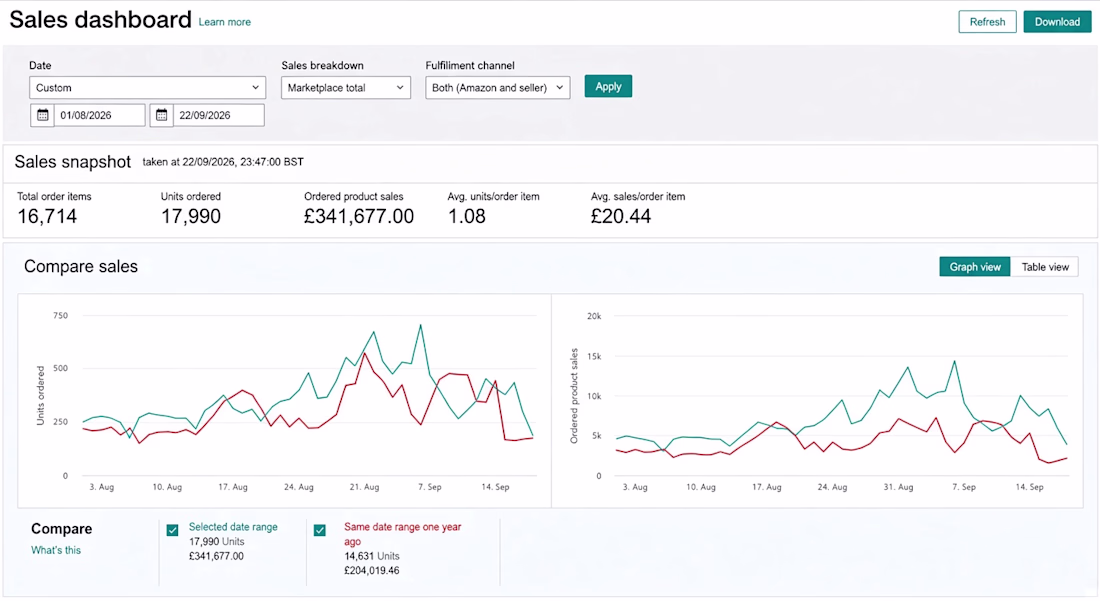Uncheck Same date range one year ago
Screen dimensions: 1100x601
click(320, 530)
